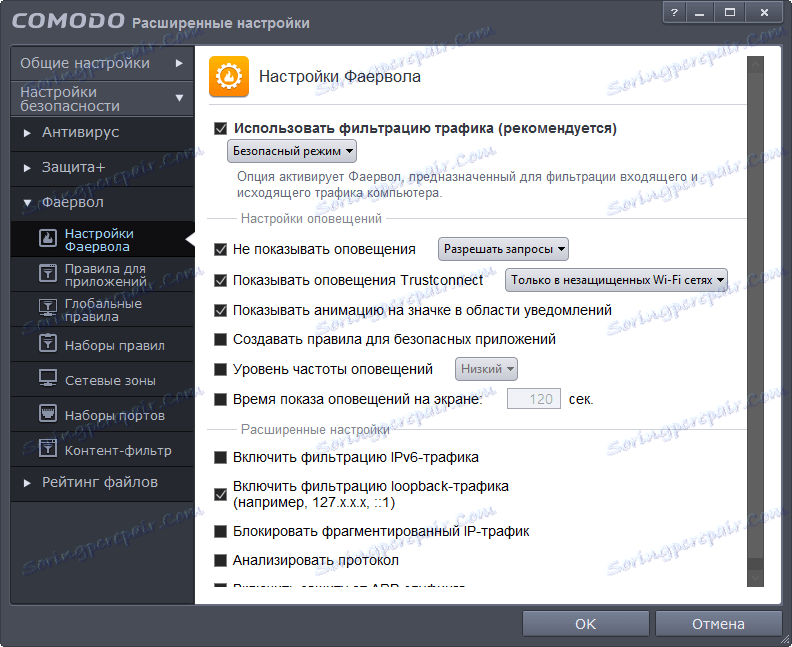Select Контент-фильтр menu entry
The width and height of the screenshot is (792, 647).
coord(102,450)
